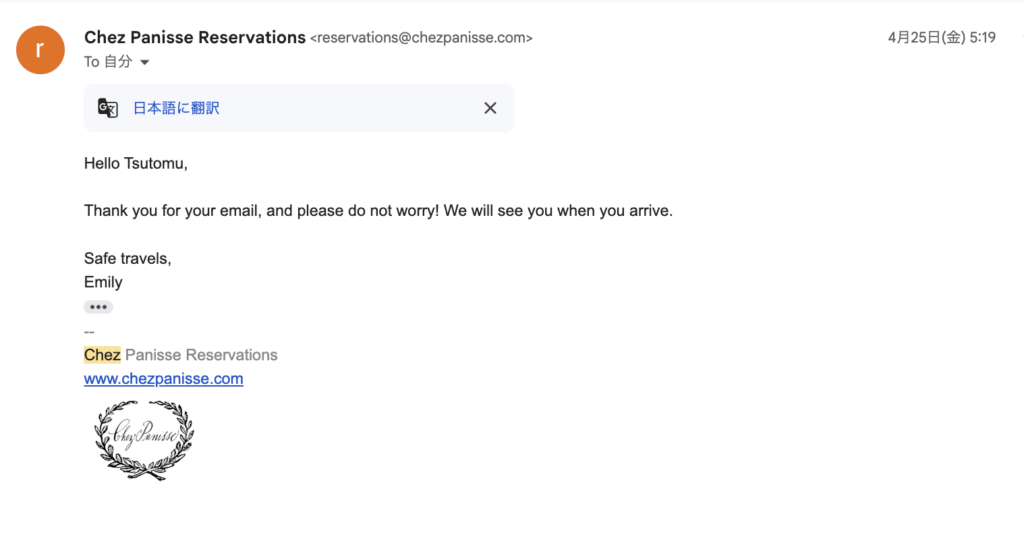Click the Google Translate icon
1024x533 pixels.
[x=108, y=108]
